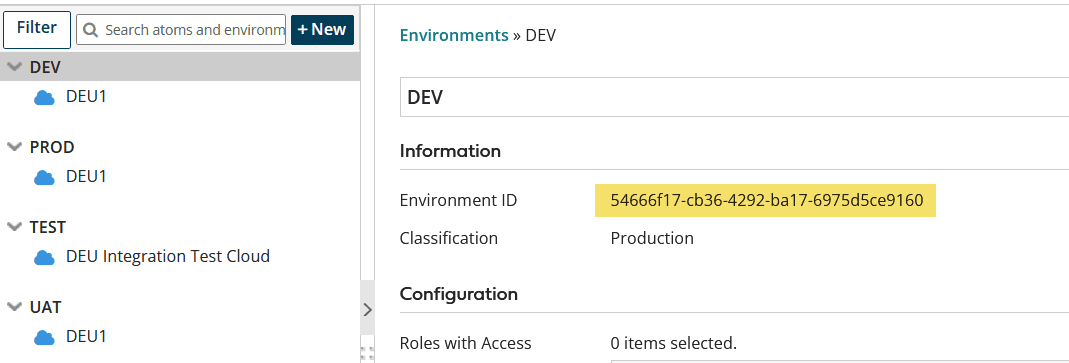The height and width of the screenshot is (363, 1069).
Task: Click the Classification label
Action: (449, 238)
